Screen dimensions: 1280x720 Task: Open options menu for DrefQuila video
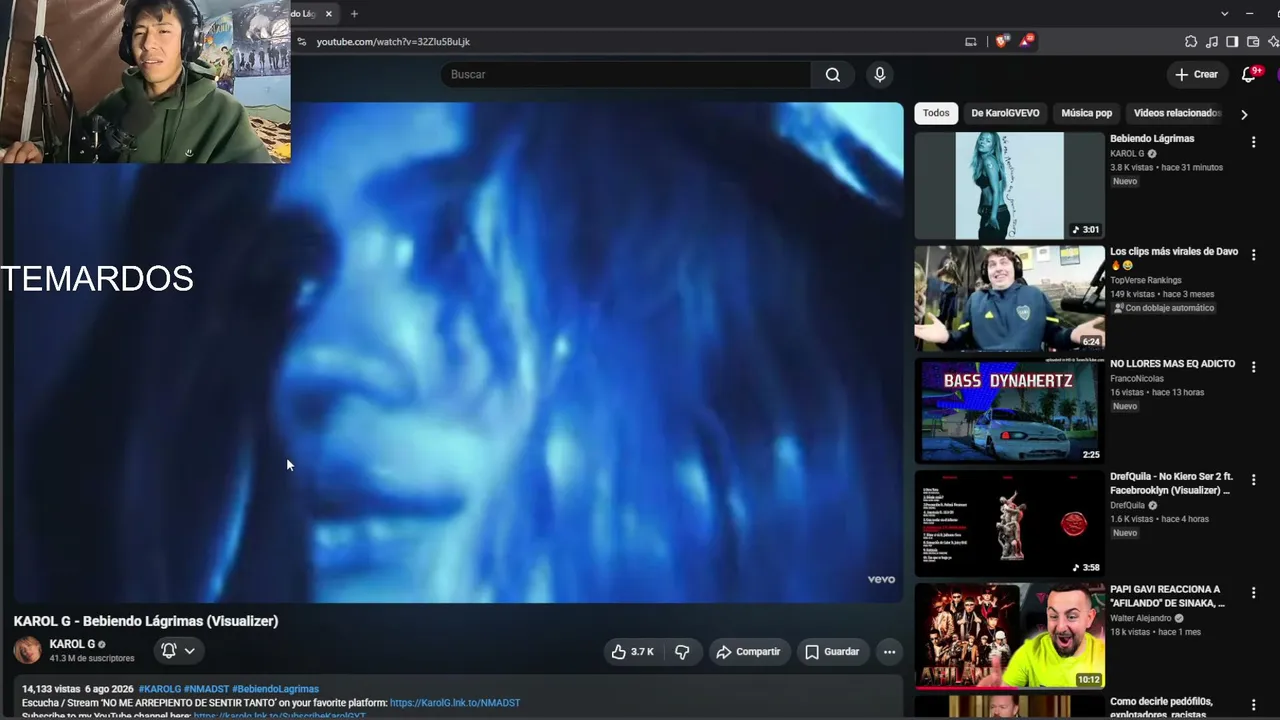[x=1253, y=481]
